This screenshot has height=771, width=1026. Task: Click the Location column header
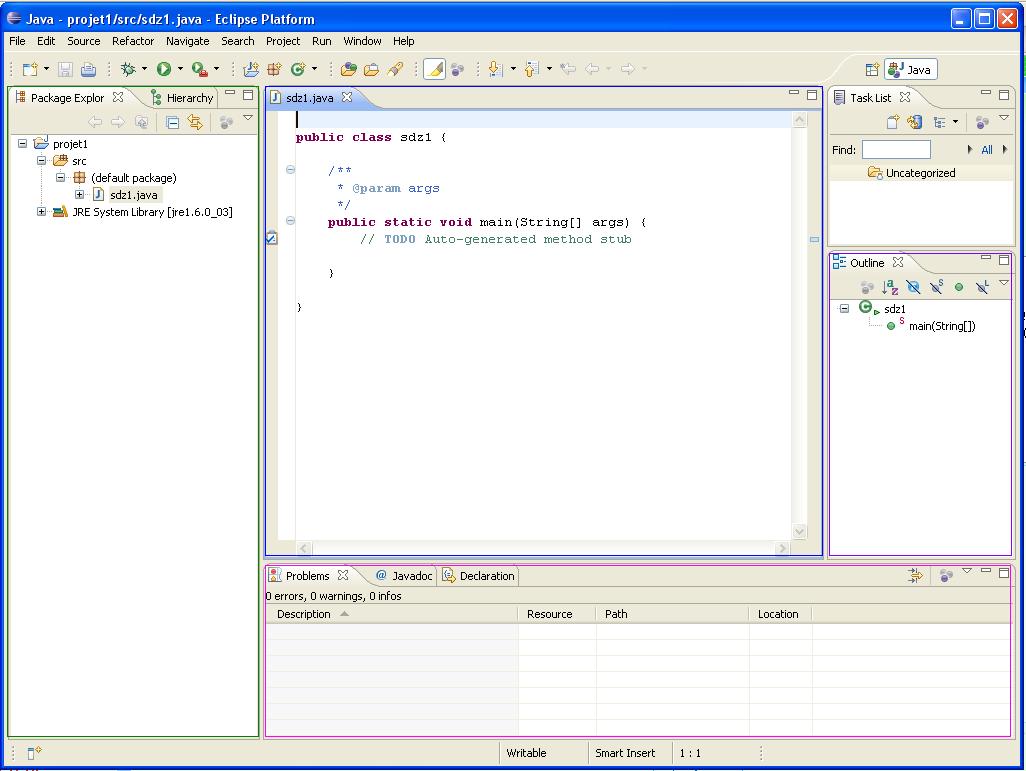780,614
